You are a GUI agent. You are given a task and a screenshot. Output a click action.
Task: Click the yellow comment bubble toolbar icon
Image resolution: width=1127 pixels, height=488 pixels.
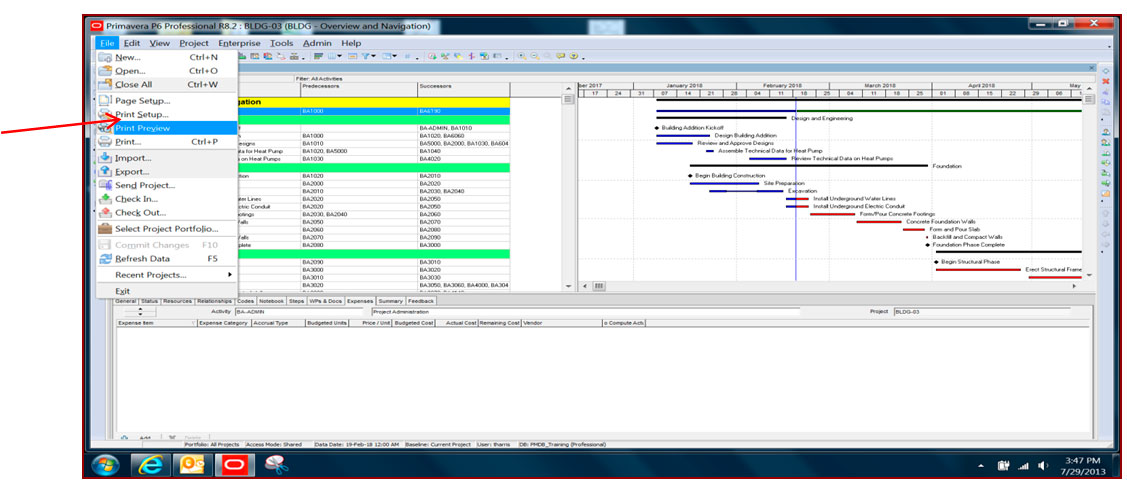(561, 56)
